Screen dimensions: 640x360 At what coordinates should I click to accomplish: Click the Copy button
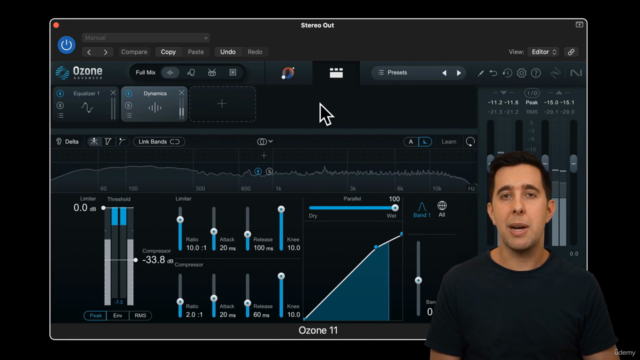click(168, 52)
